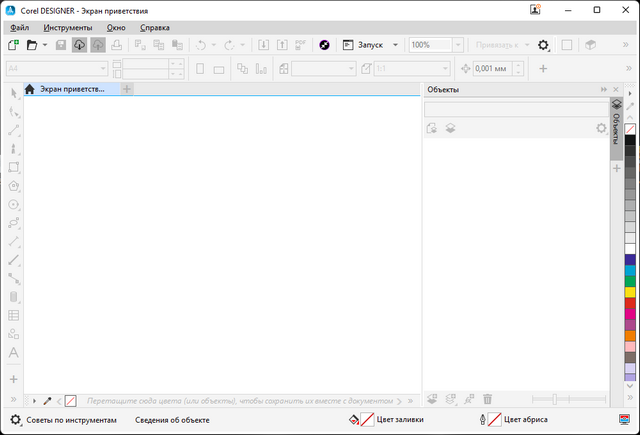640x435 pixels.
Task: Select the Connector tool
Action: pos(14,278)
